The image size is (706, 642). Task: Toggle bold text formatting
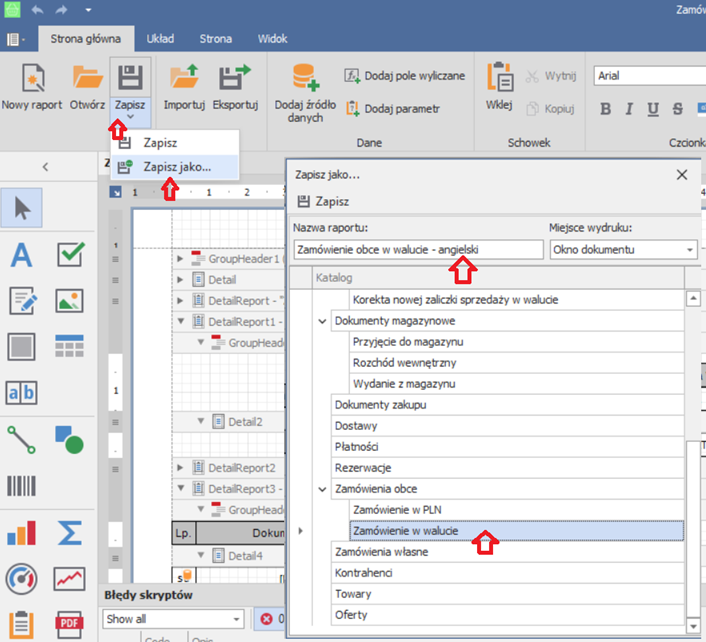point(606,109)
